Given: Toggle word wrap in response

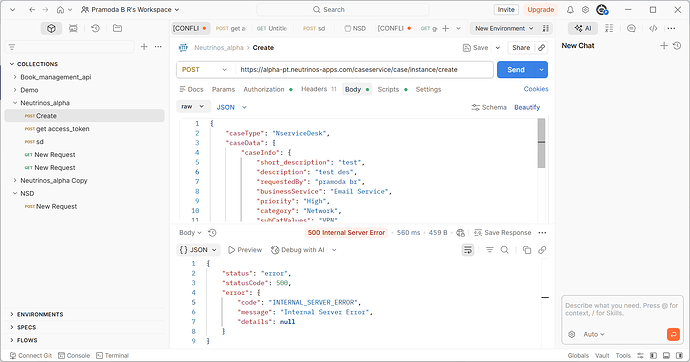Looking at the screenshot, I should pyautogui.click(x=468, y=250).
